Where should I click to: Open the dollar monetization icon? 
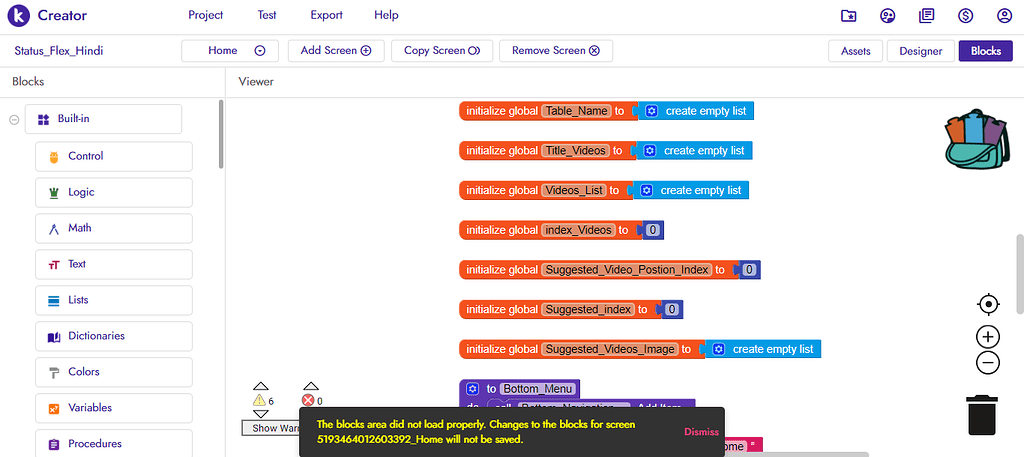click(965, 16)
